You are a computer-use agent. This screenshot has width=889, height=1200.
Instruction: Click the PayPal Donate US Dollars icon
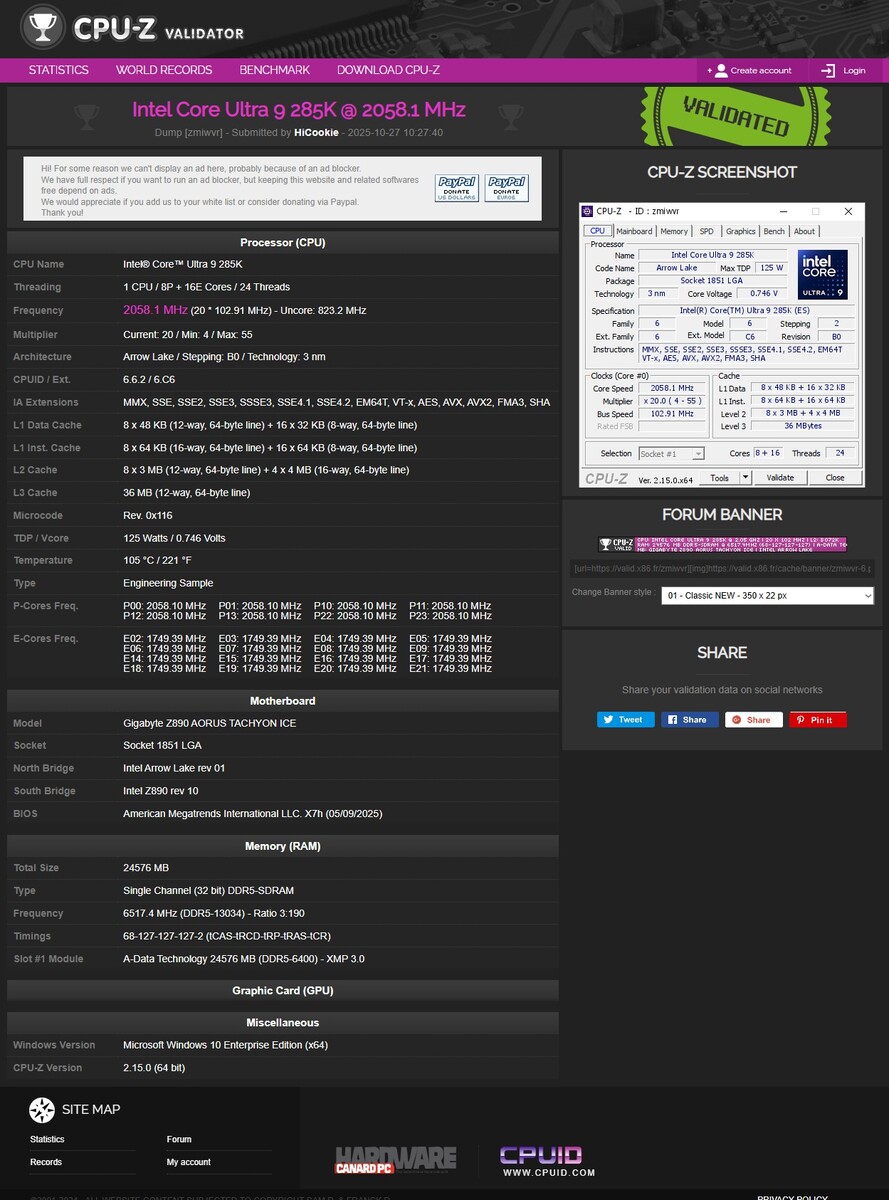[x=456, y=188]
